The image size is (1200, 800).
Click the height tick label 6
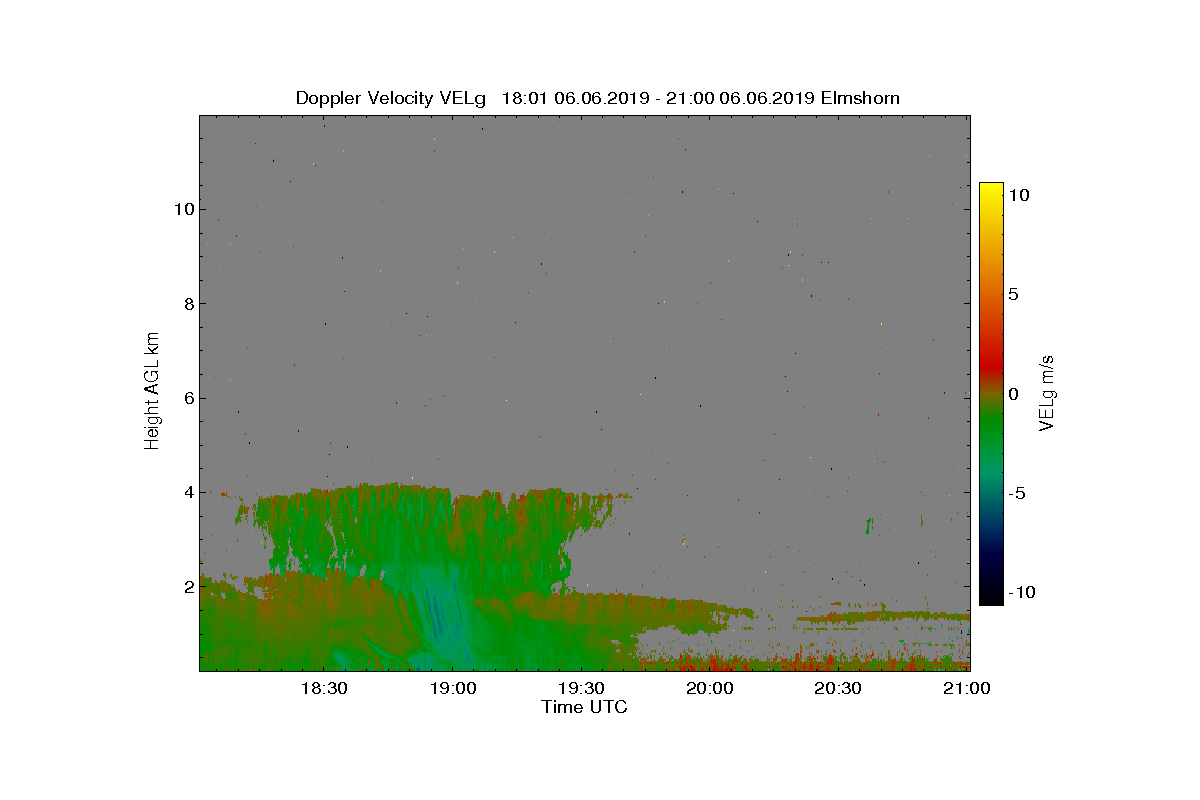pyautogui.click(x=188, y=397)
